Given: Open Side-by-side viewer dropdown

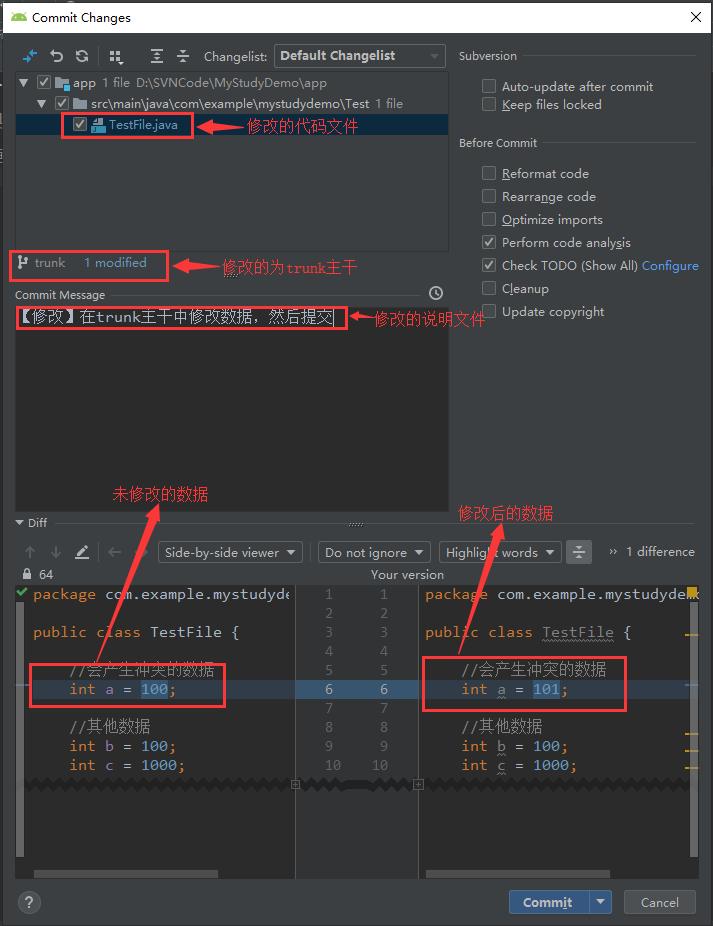Looking at the screenshot, I should point(230,552).
